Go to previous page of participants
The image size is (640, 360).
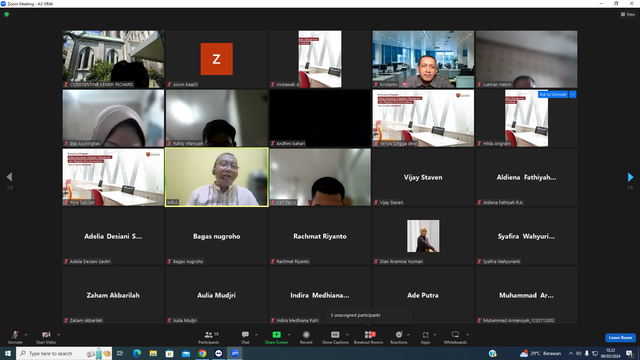(x=9, y=177)
